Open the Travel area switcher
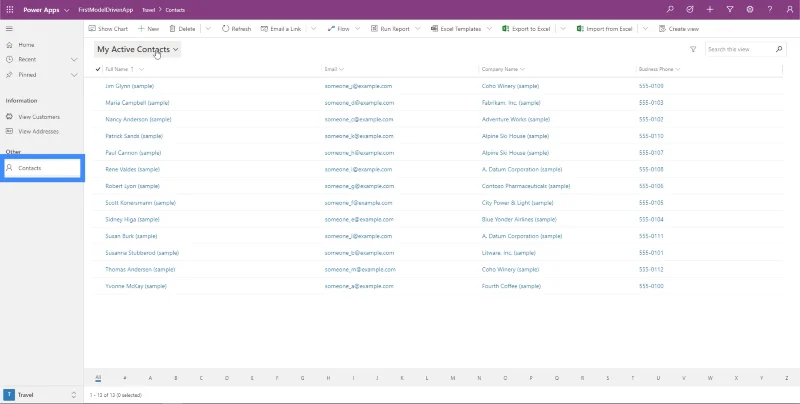This screenshot has height=404, width=800. [x=41, y=395]
